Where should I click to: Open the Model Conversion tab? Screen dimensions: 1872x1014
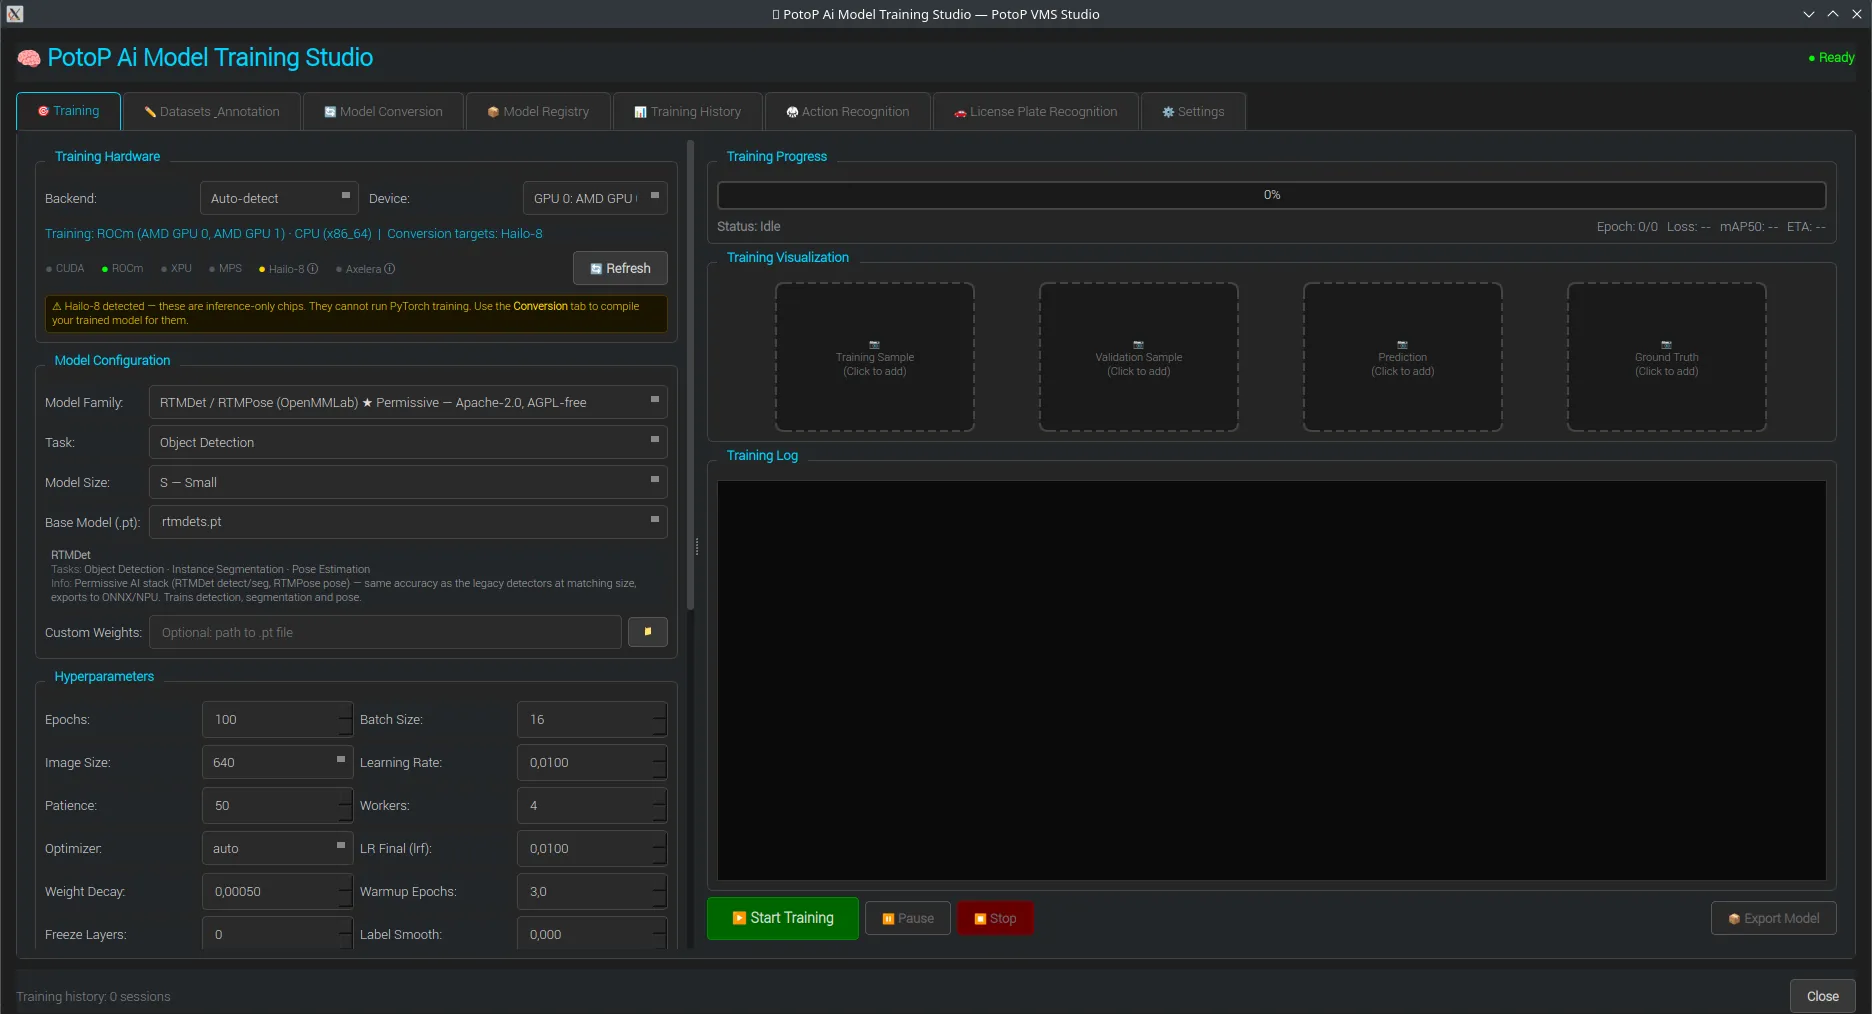pyautogui.click(x=383, y=112)
